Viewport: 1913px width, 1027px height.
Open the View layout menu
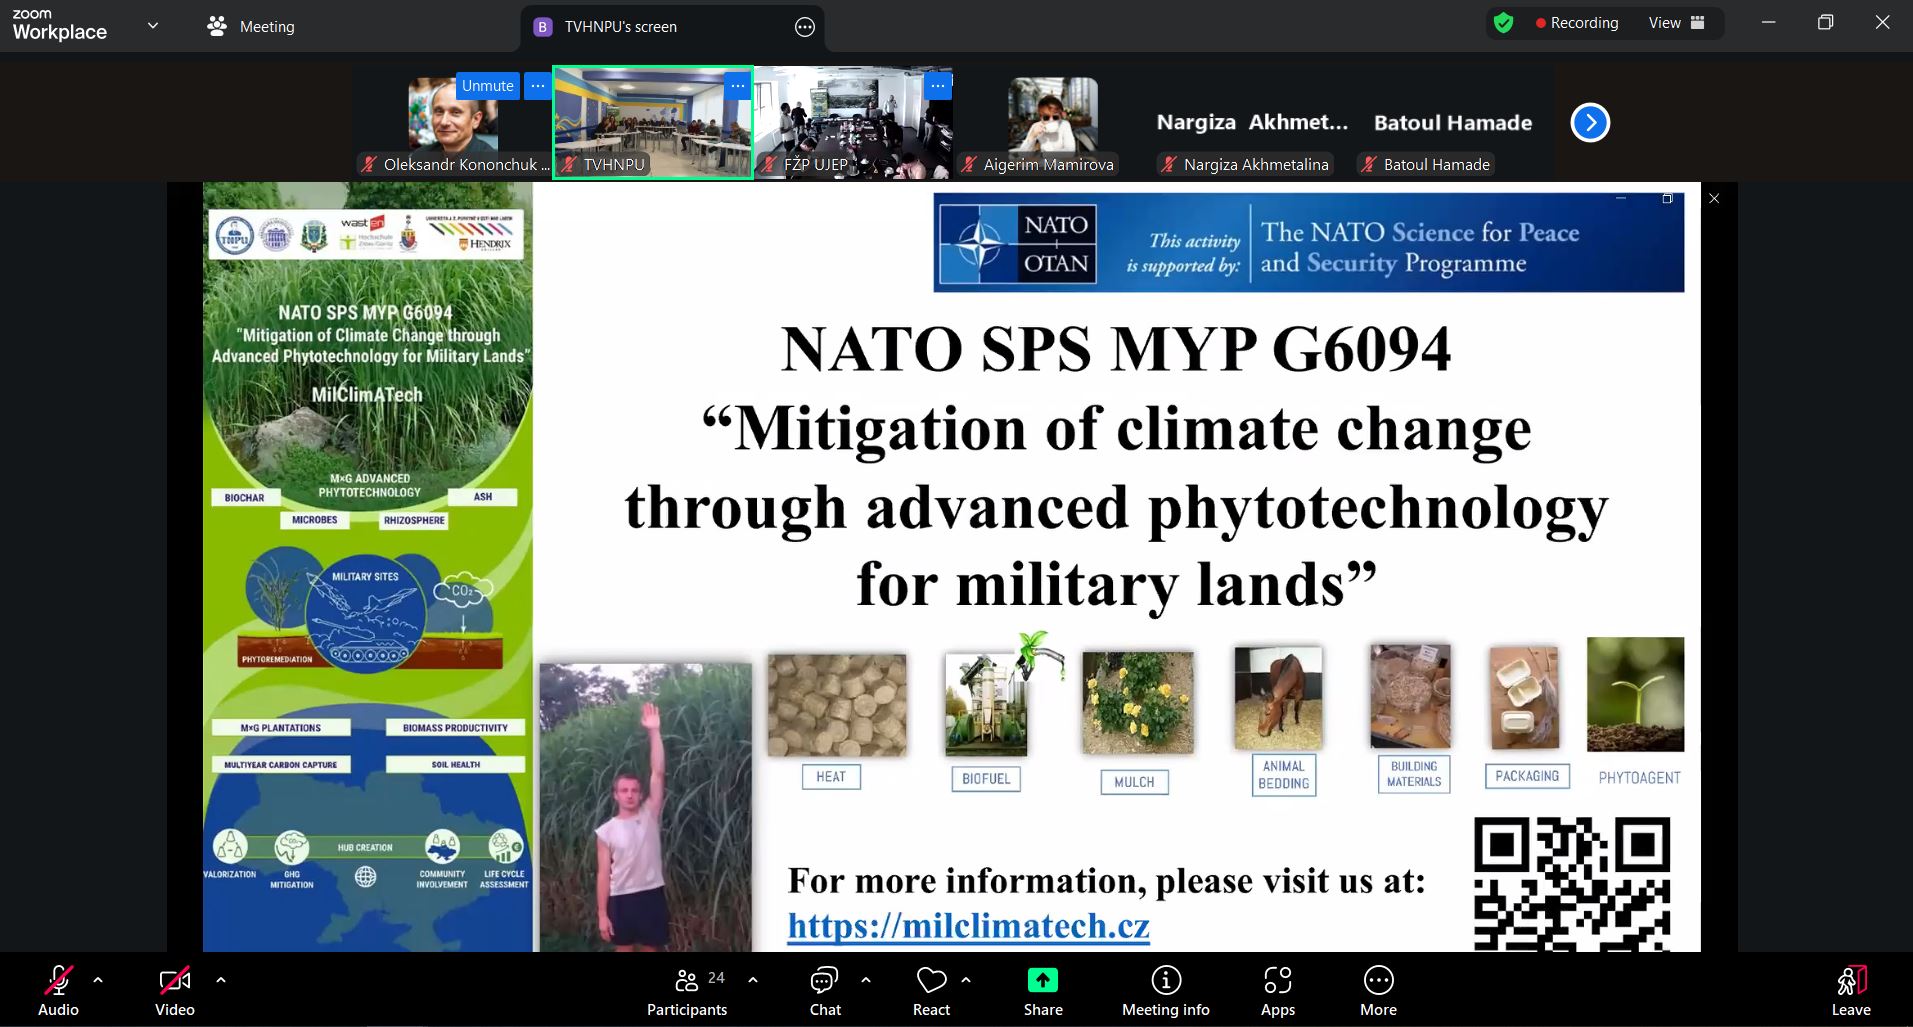tap(1677, 23)
